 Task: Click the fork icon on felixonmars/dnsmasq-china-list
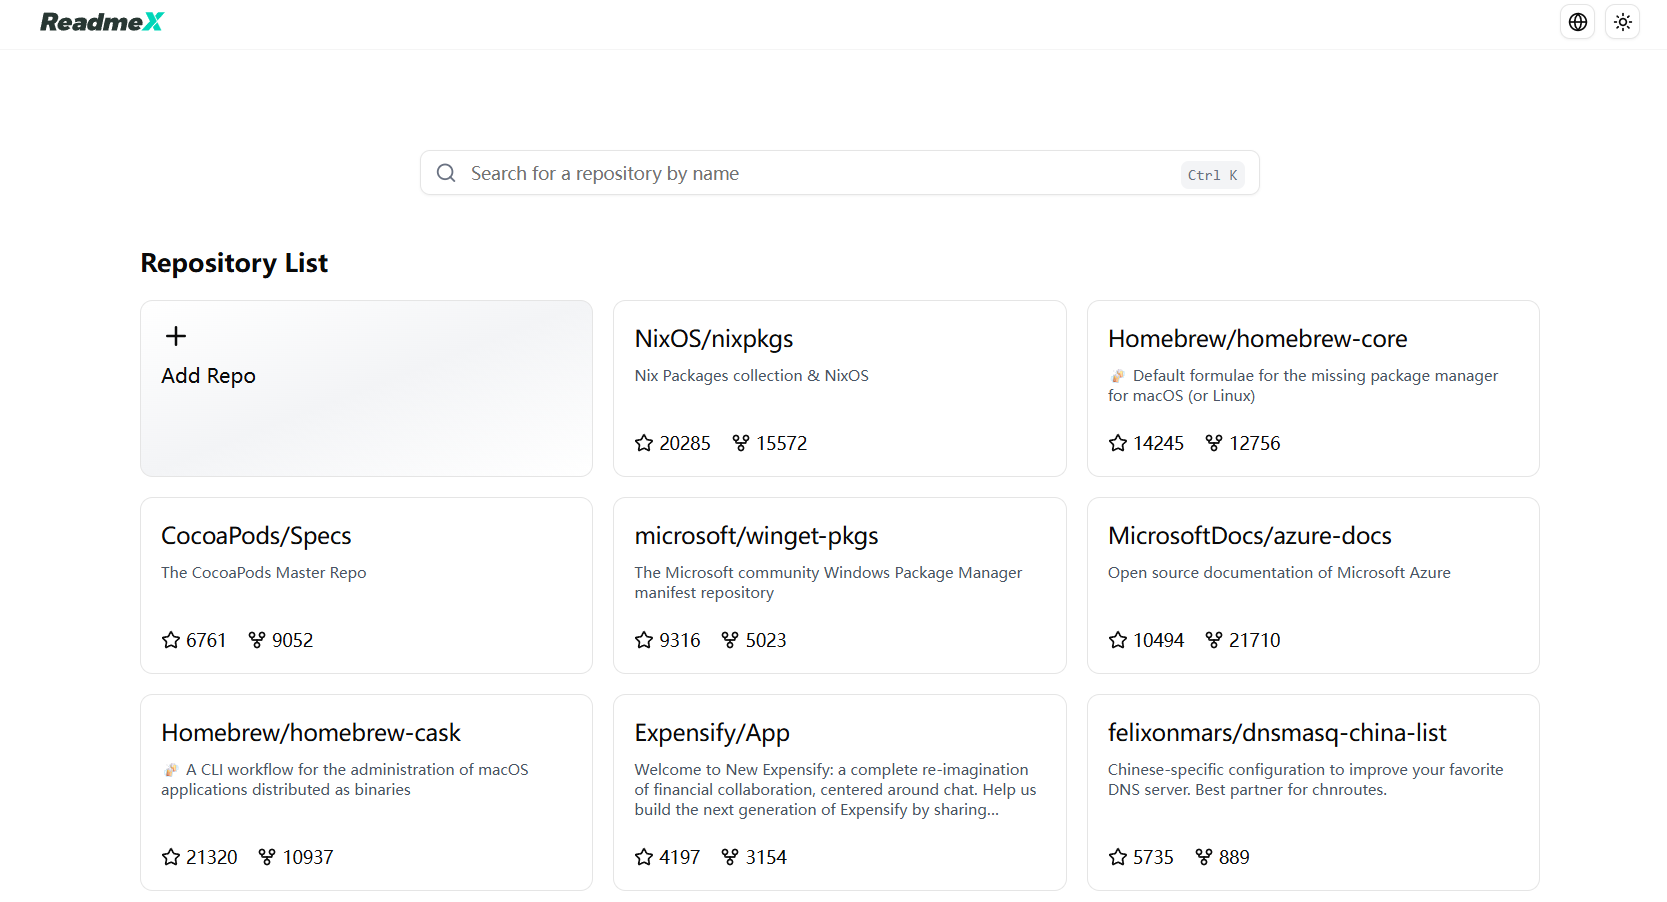1204,857
